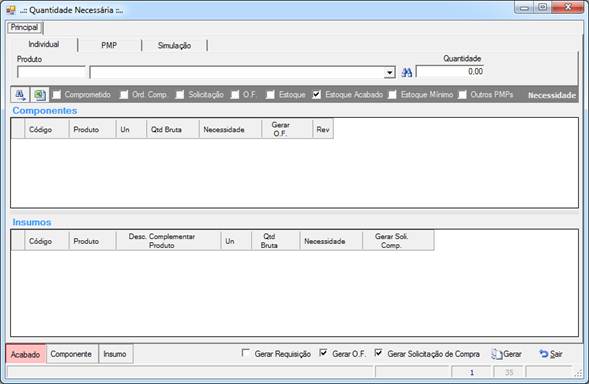Toggle Gerar Solicitação de Compra checkbox
This screenshot has height=384, width=589.
click(379, 353)
